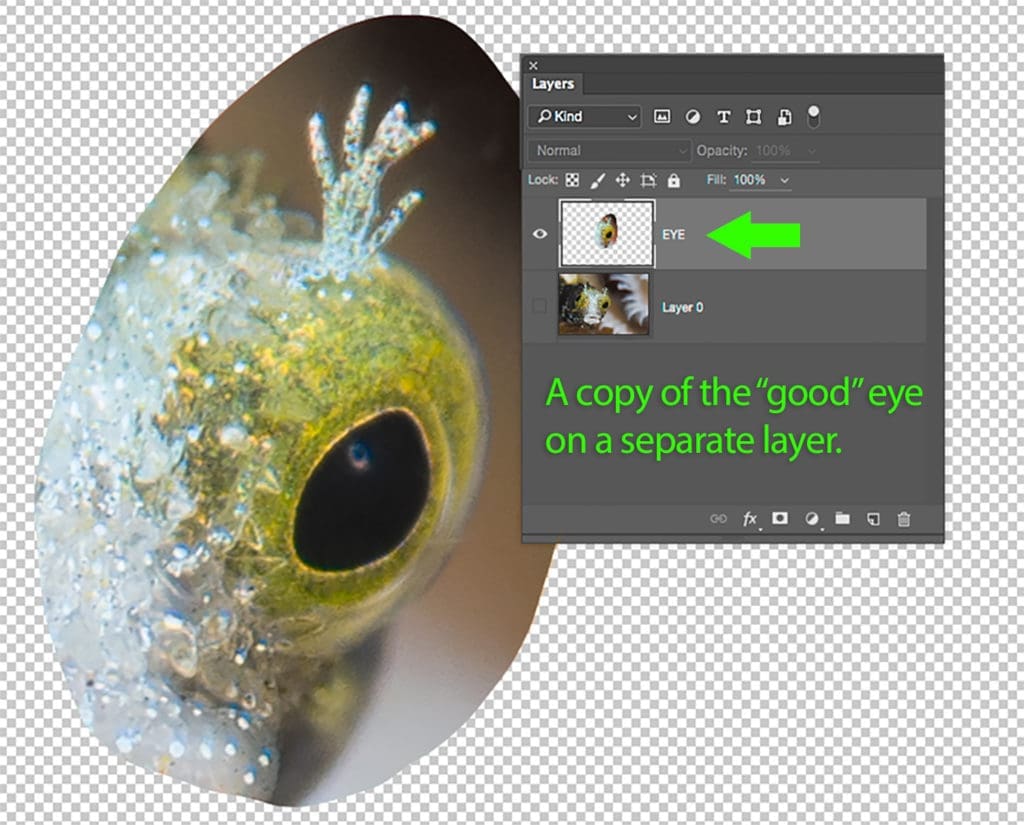Add layer mask icon
The height and width of the screenshot is (825, 1024).
click(x=780, y=519)
